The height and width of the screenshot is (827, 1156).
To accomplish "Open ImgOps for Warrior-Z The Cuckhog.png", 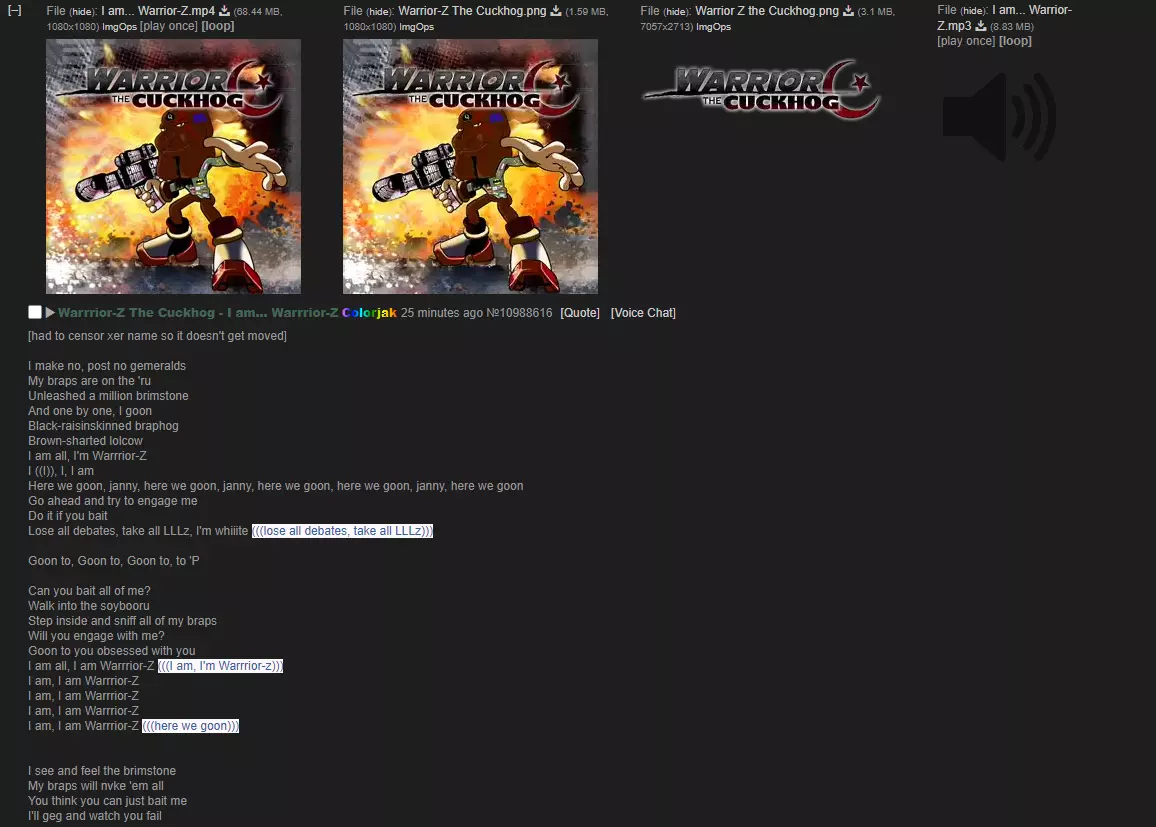I will pos(417,27).
